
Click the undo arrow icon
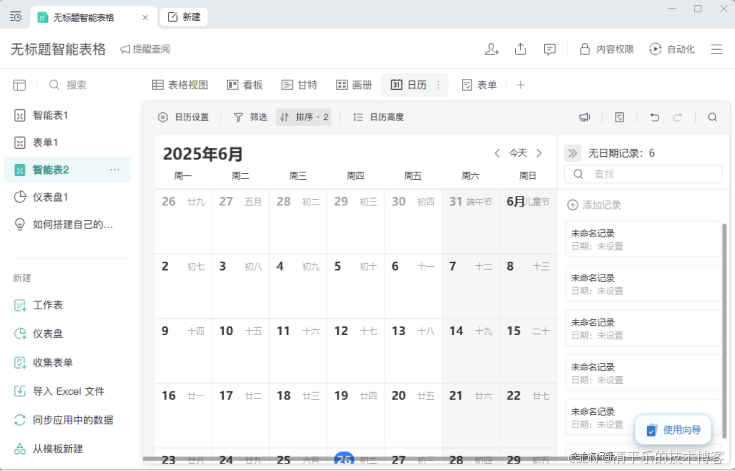click(x=654, y=117)
